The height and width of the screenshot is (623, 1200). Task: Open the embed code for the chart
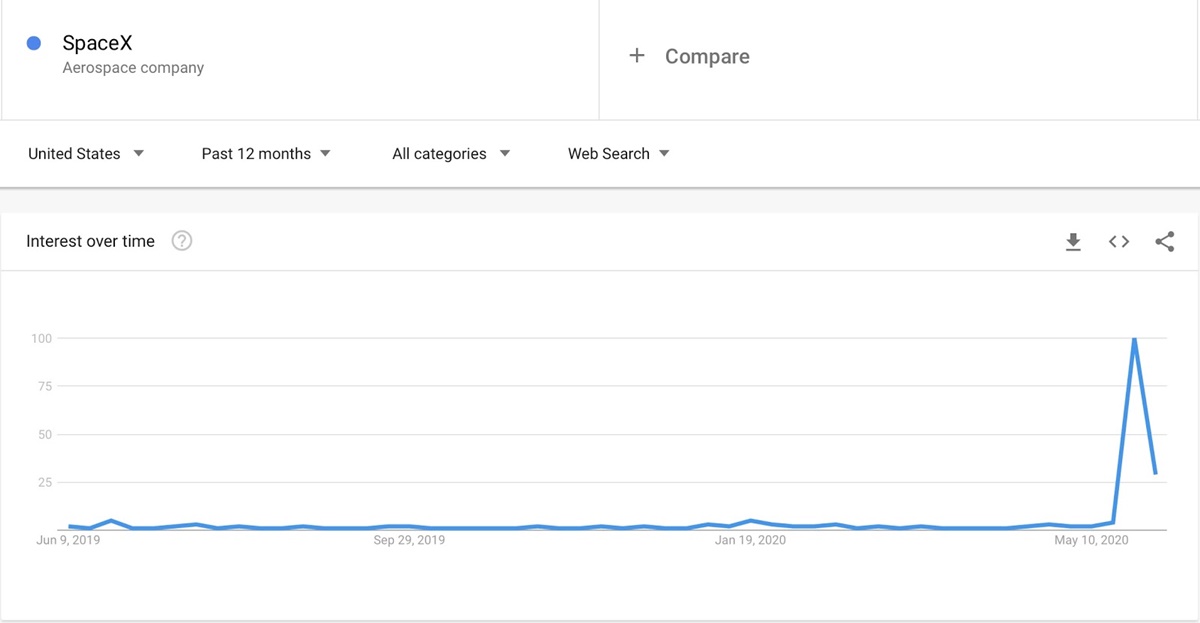pyautogui.click(x=1118, y=241)
